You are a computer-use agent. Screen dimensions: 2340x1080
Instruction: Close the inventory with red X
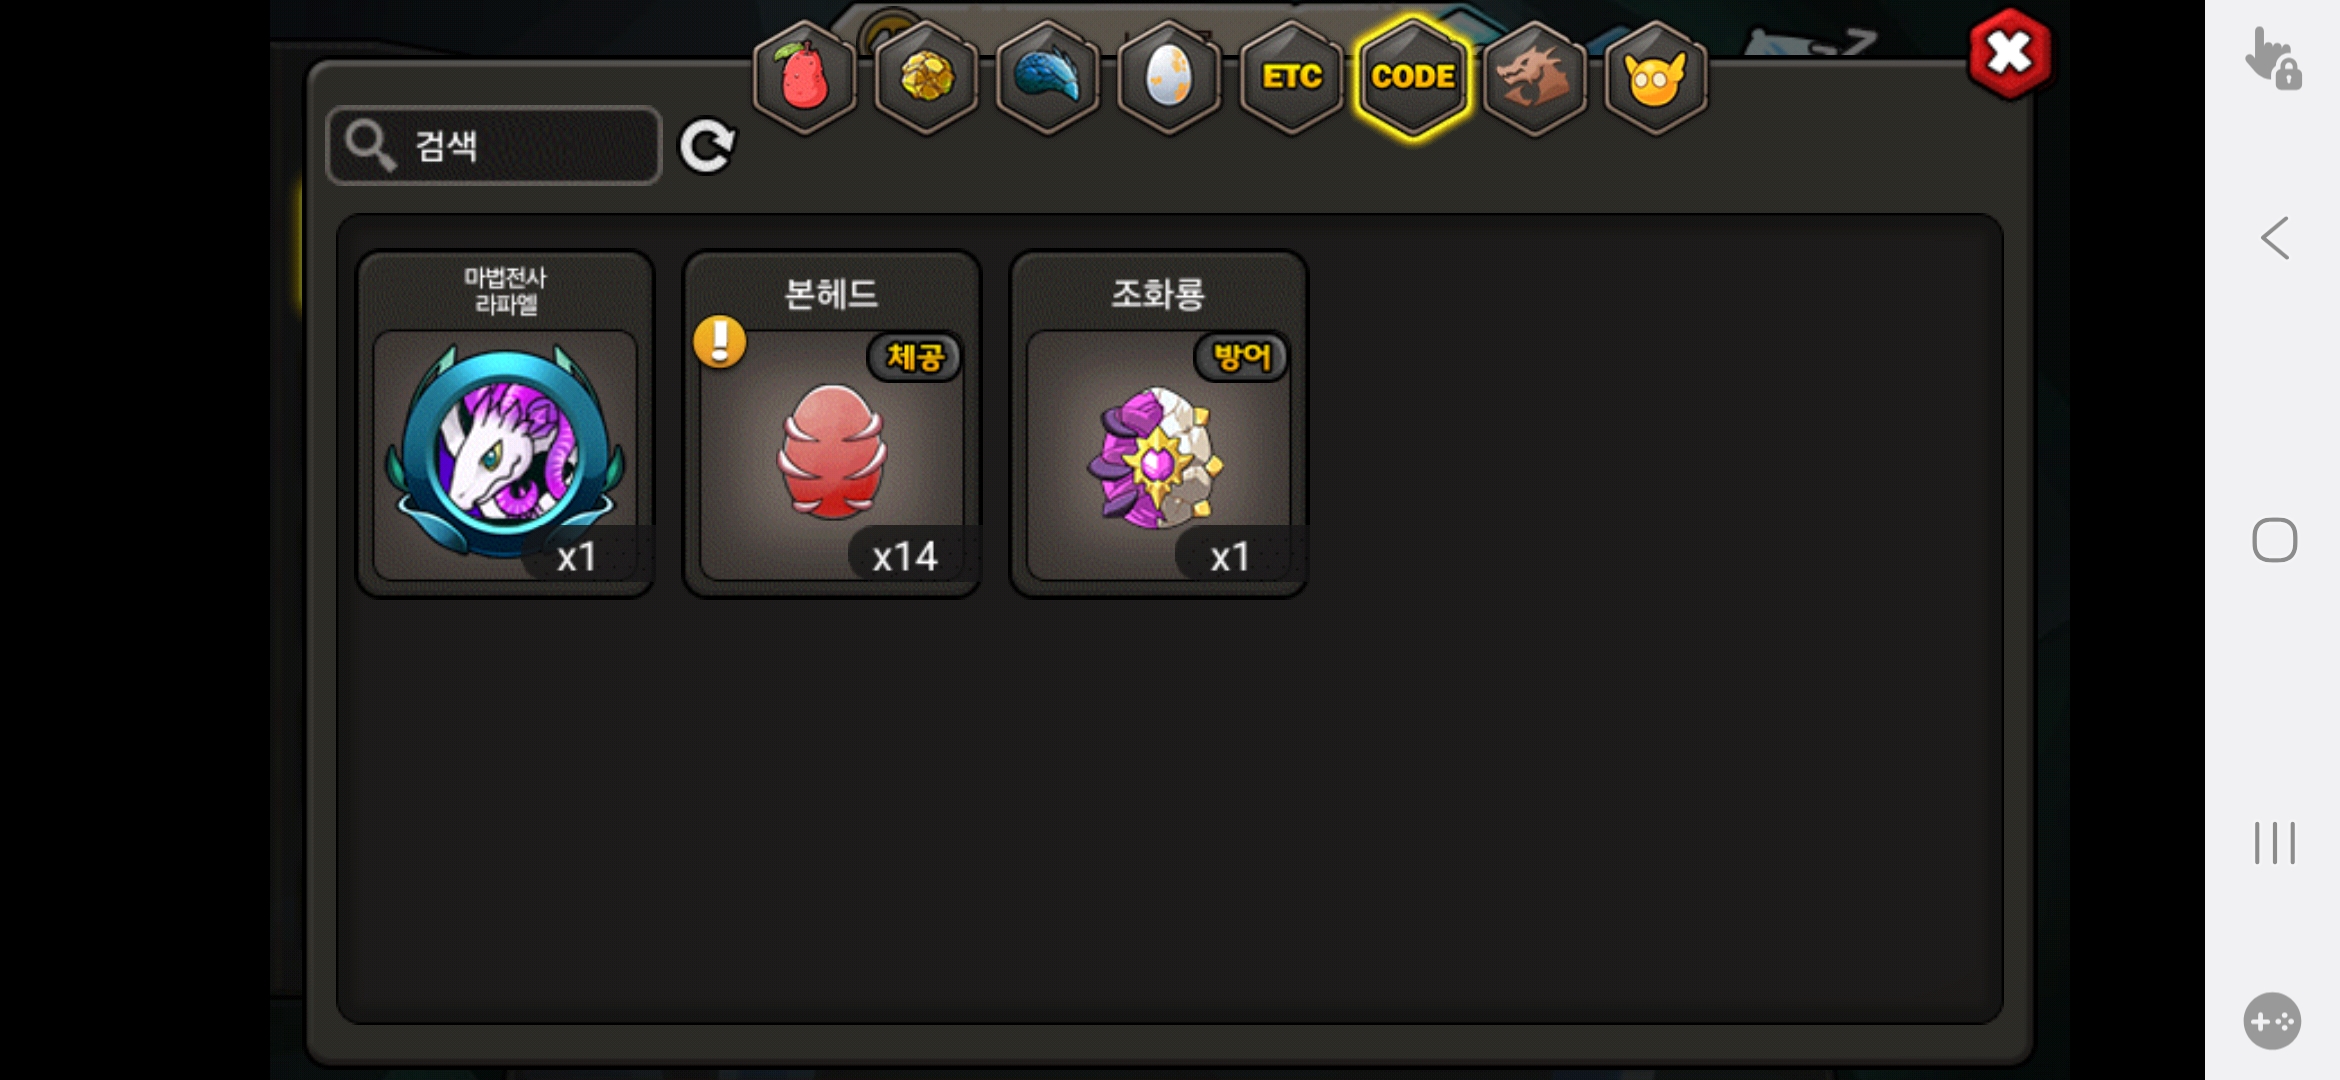tap(2009, 54)
